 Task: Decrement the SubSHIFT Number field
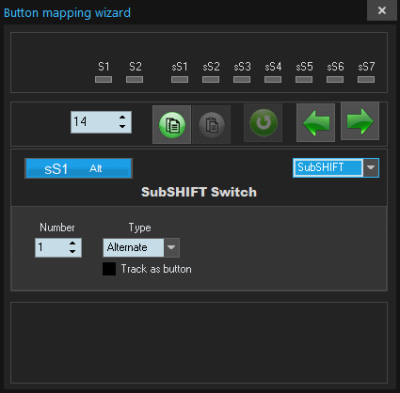(72, 252)
